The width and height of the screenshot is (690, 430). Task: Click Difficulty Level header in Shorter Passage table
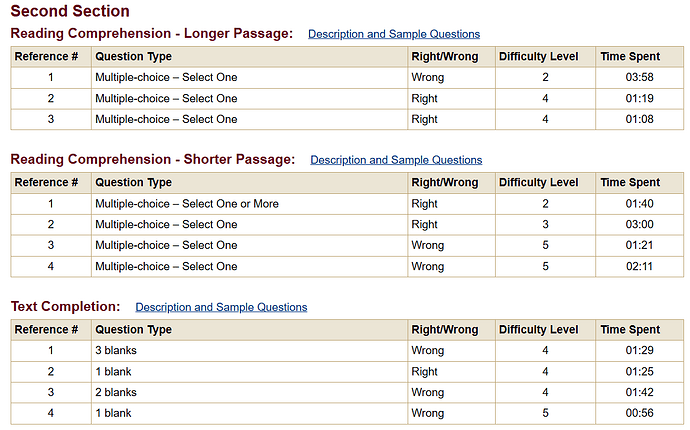coord(545,183)
